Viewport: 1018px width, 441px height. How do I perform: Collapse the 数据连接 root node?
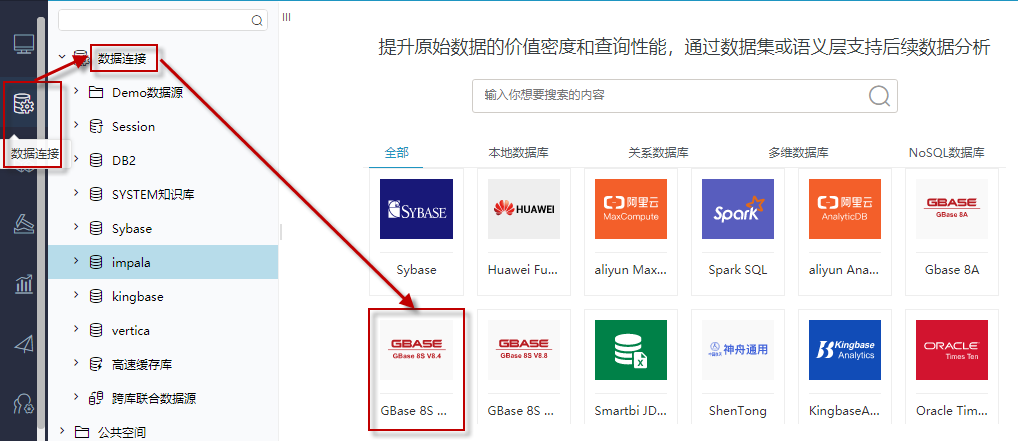coord(62,57)
